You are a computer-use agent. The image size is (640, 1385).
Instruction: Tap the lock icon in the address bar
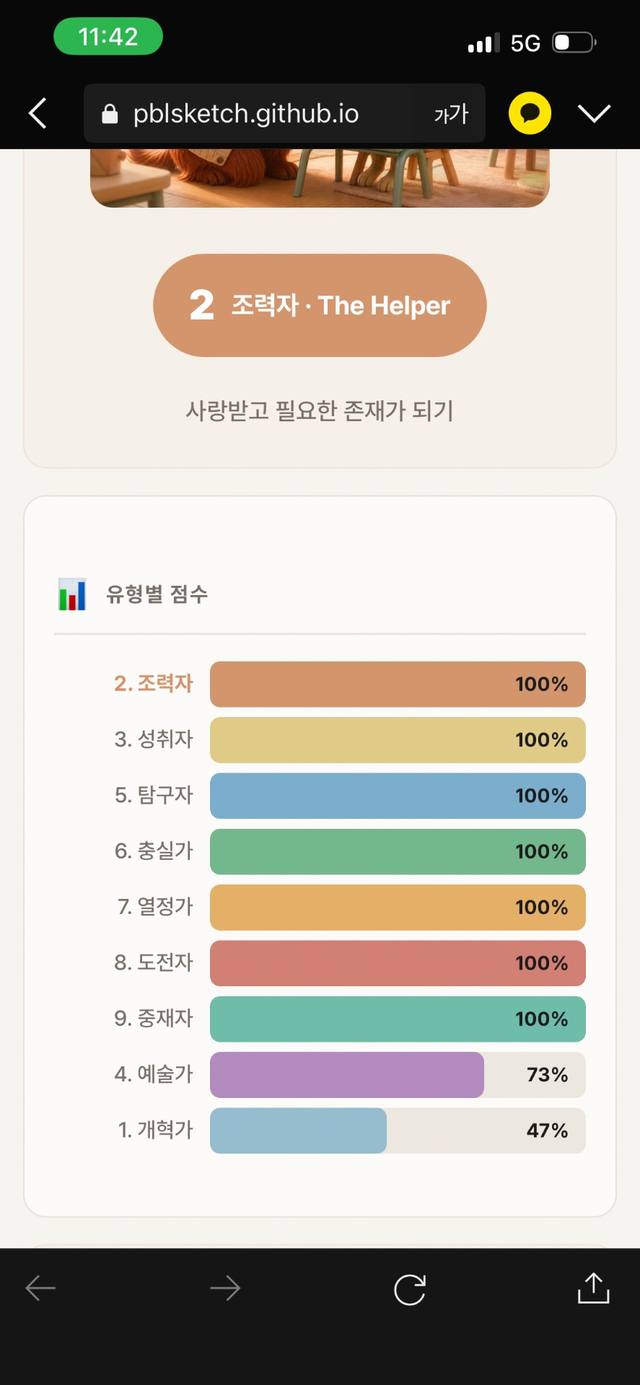[x=111, y=114]
